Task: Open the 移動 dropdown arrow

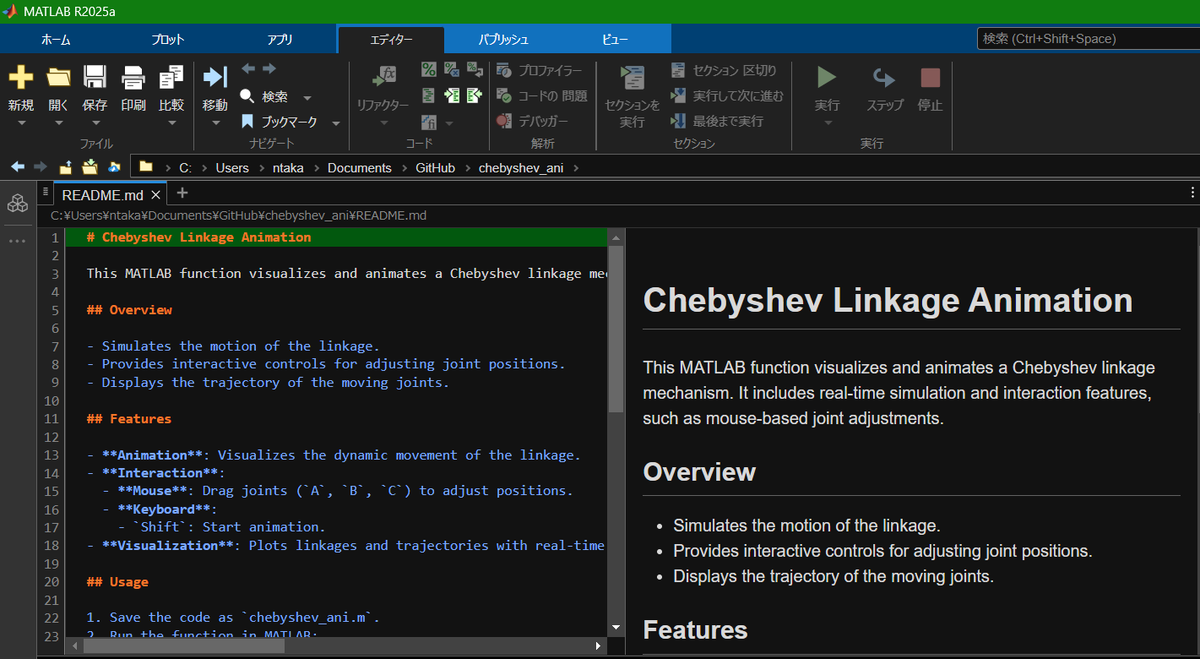Action: (x=215, y=123)
